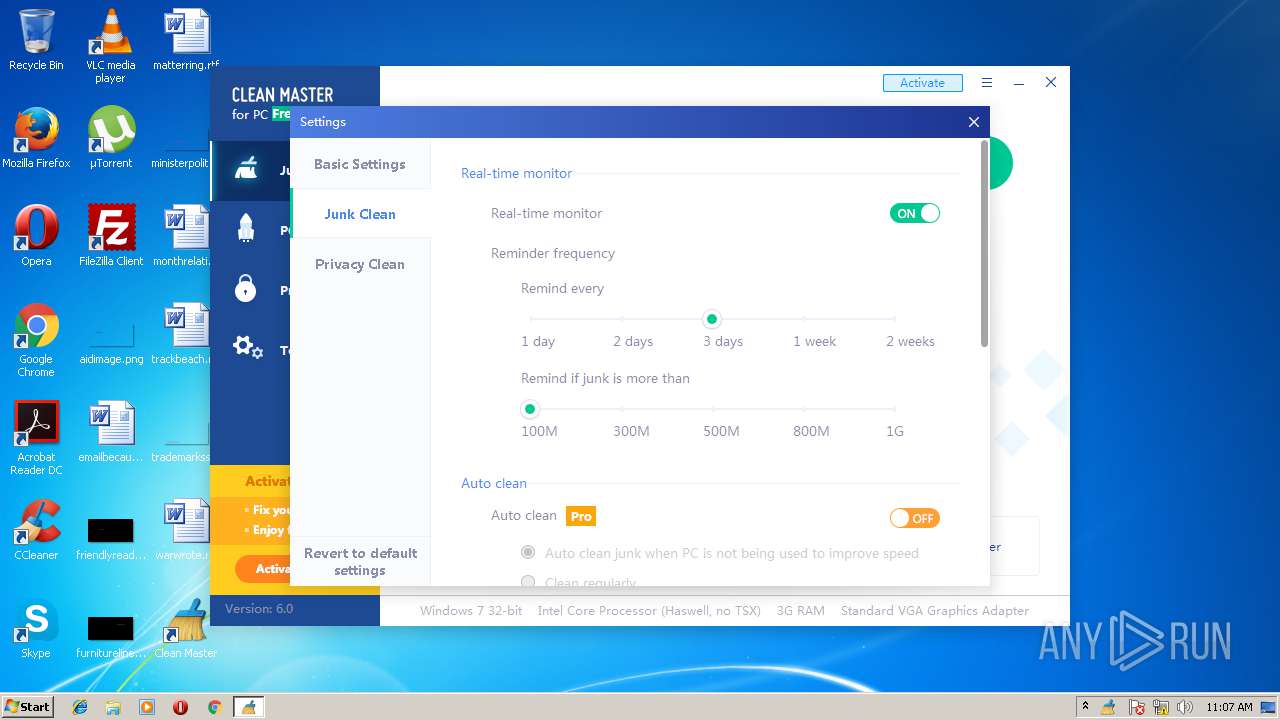Open Google Chrome desktop shortcut
Image resolution: width=1280 pixels, height=720 pixels.
[x=36, y=340]
